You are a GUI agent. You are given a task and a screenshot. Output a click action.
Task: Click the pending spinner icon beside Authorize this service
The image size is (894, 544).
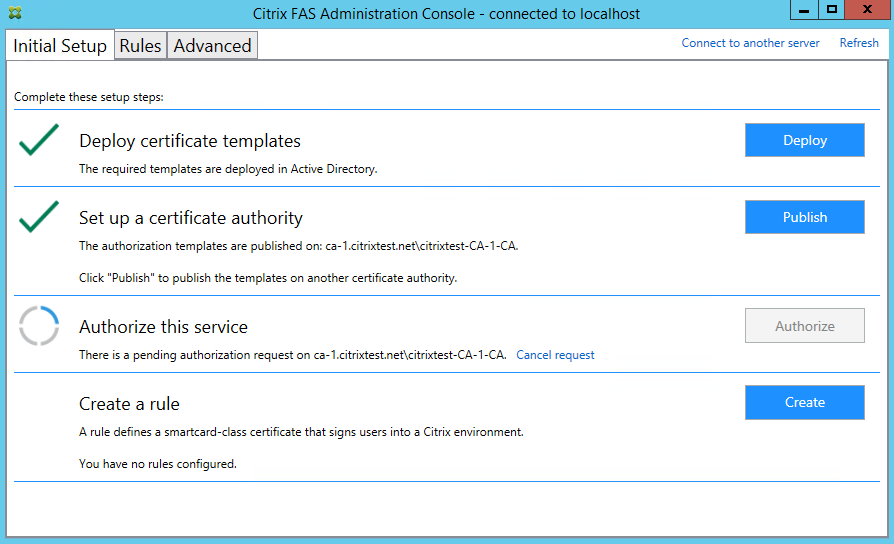(39, 326)
